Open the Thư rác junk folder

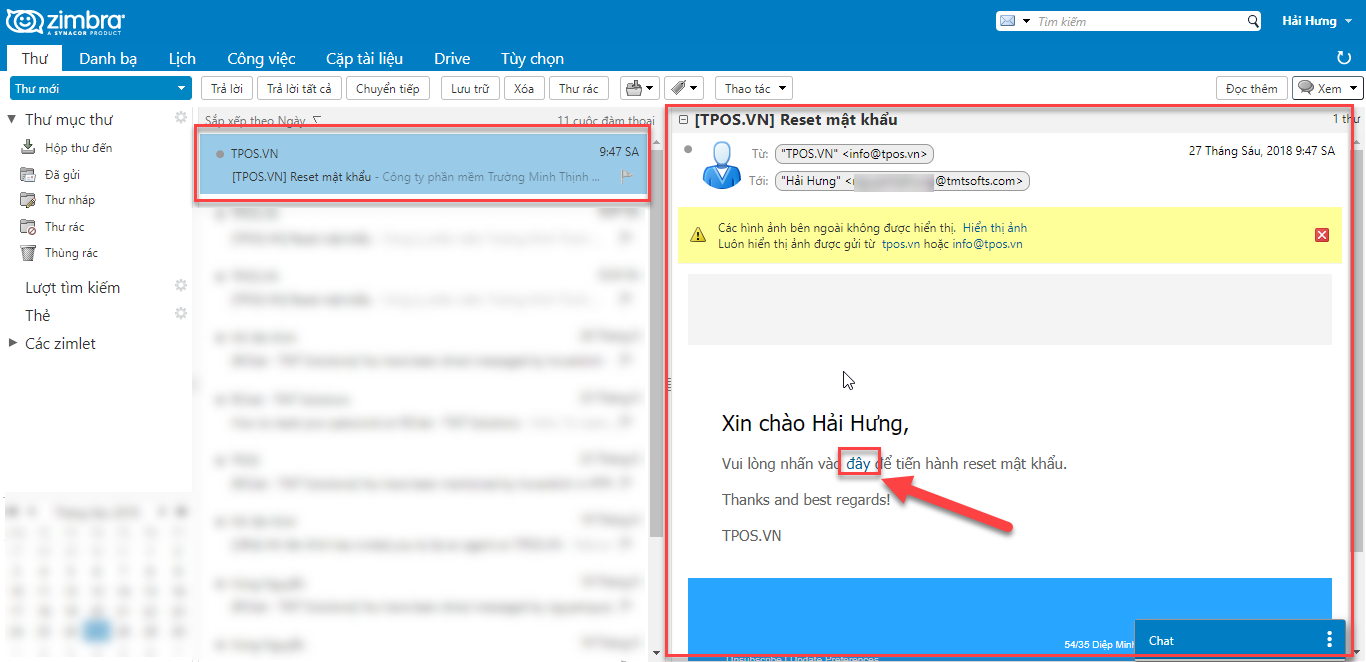click(64, 227)
